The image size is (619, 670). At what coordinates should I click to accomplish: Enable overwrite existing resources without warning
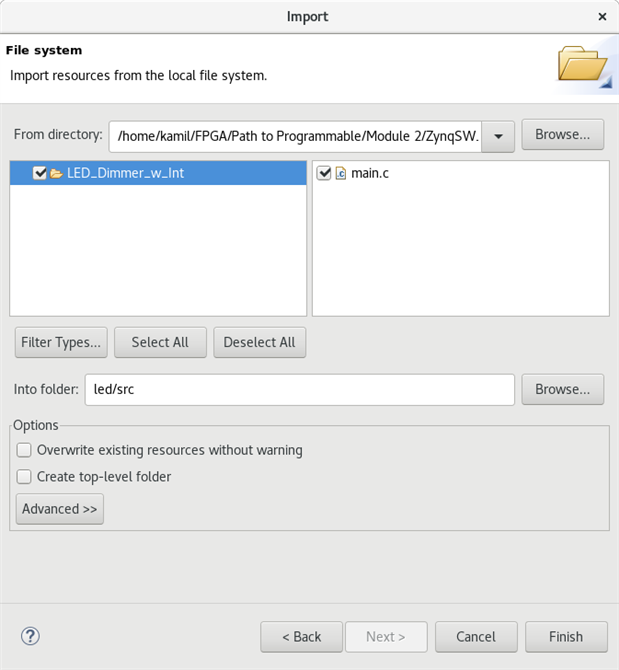point(25,450)
